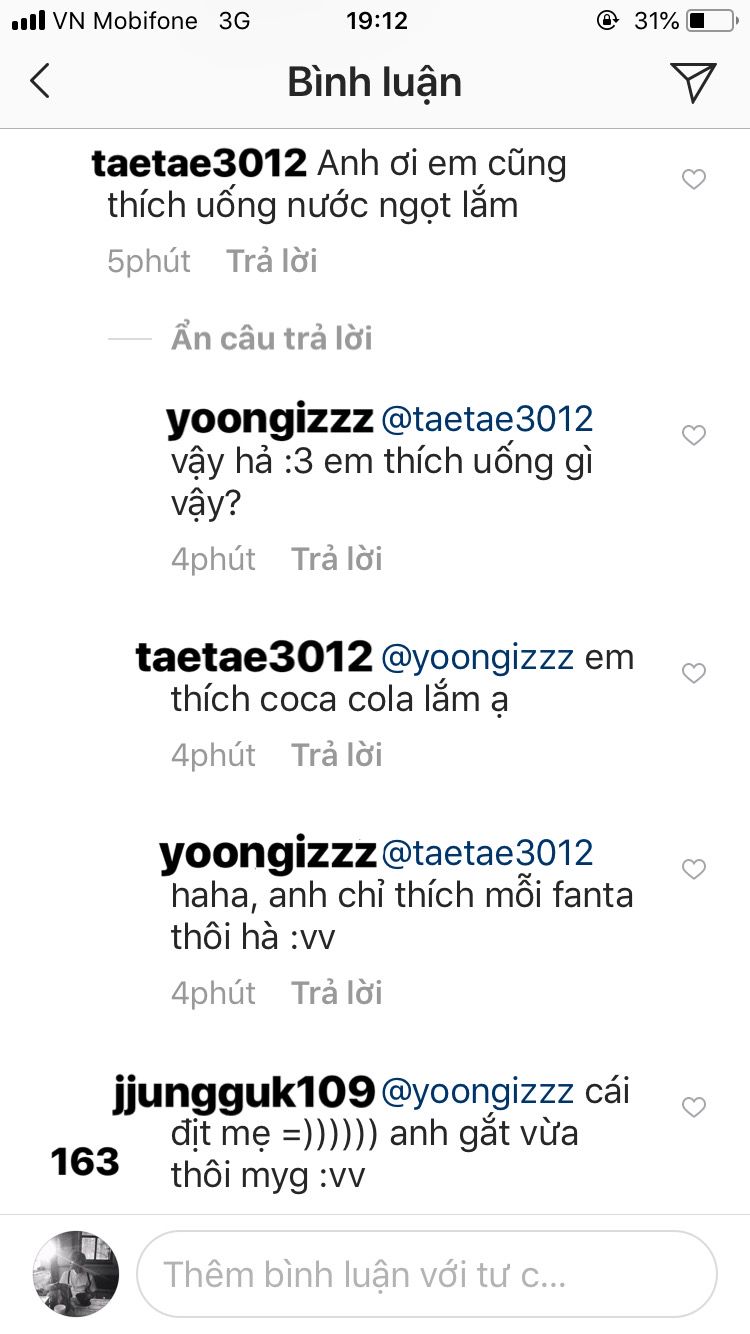The width and height of the screenshot is (750, 1334).
Task: Tap the profile avatar next to comment box
Action: pos(76,1273)
